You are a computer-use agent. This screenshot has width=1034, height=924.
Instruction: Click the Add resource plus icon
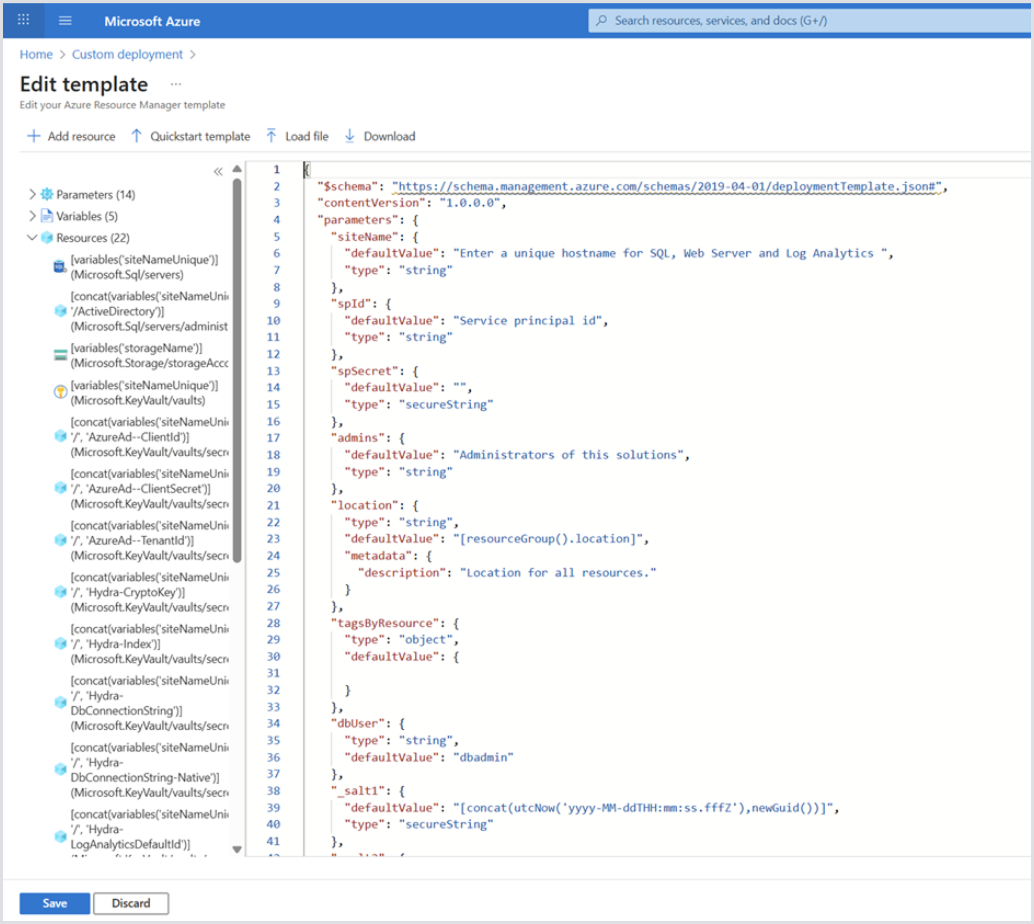34,136
